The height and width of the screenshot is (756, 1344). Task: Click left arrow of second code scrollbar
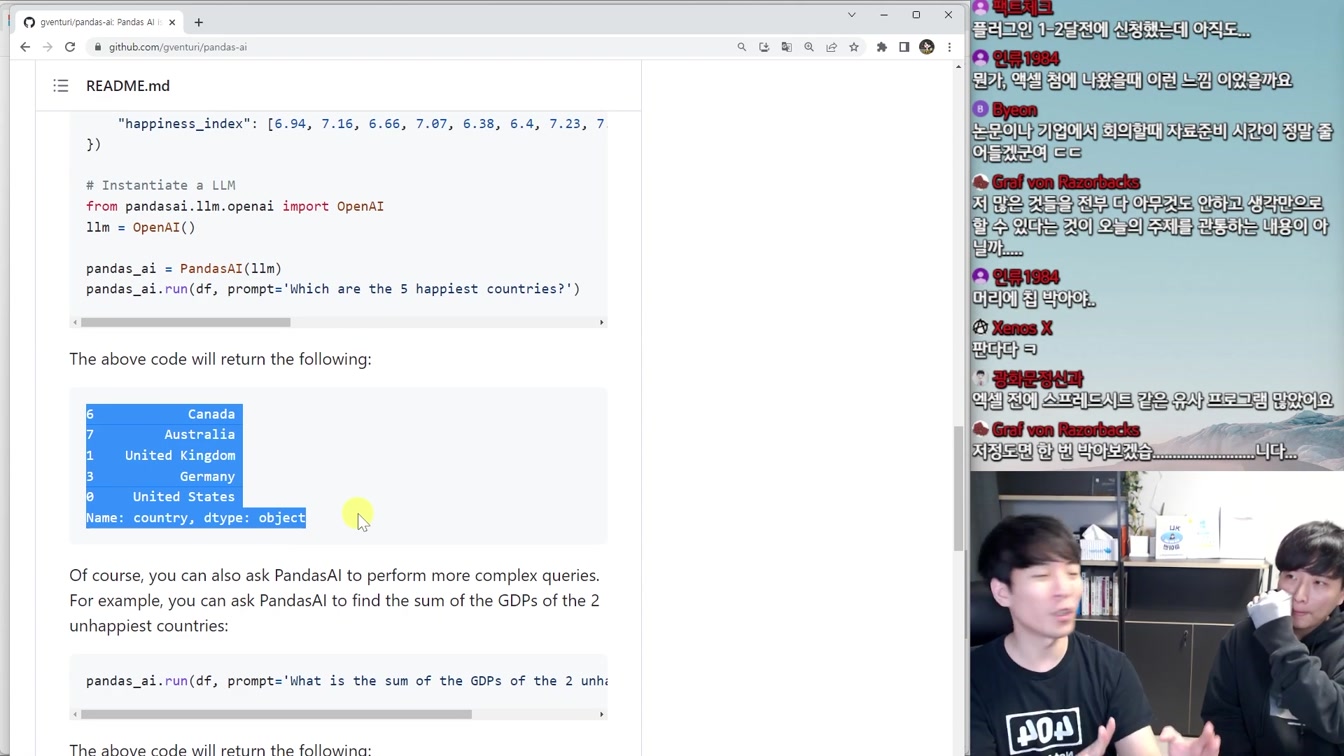[x=75, y=714]
